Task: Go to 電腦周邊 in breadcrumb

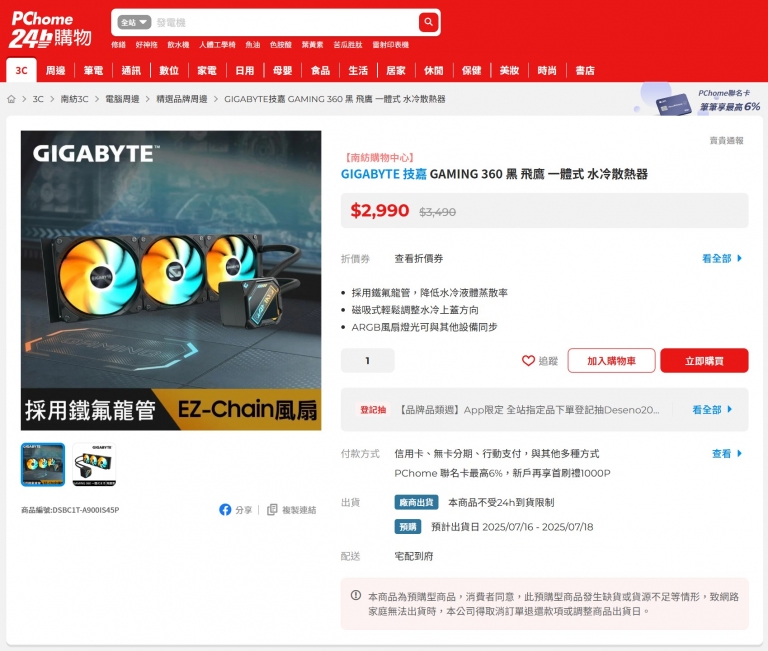Action: pos(122,99)
